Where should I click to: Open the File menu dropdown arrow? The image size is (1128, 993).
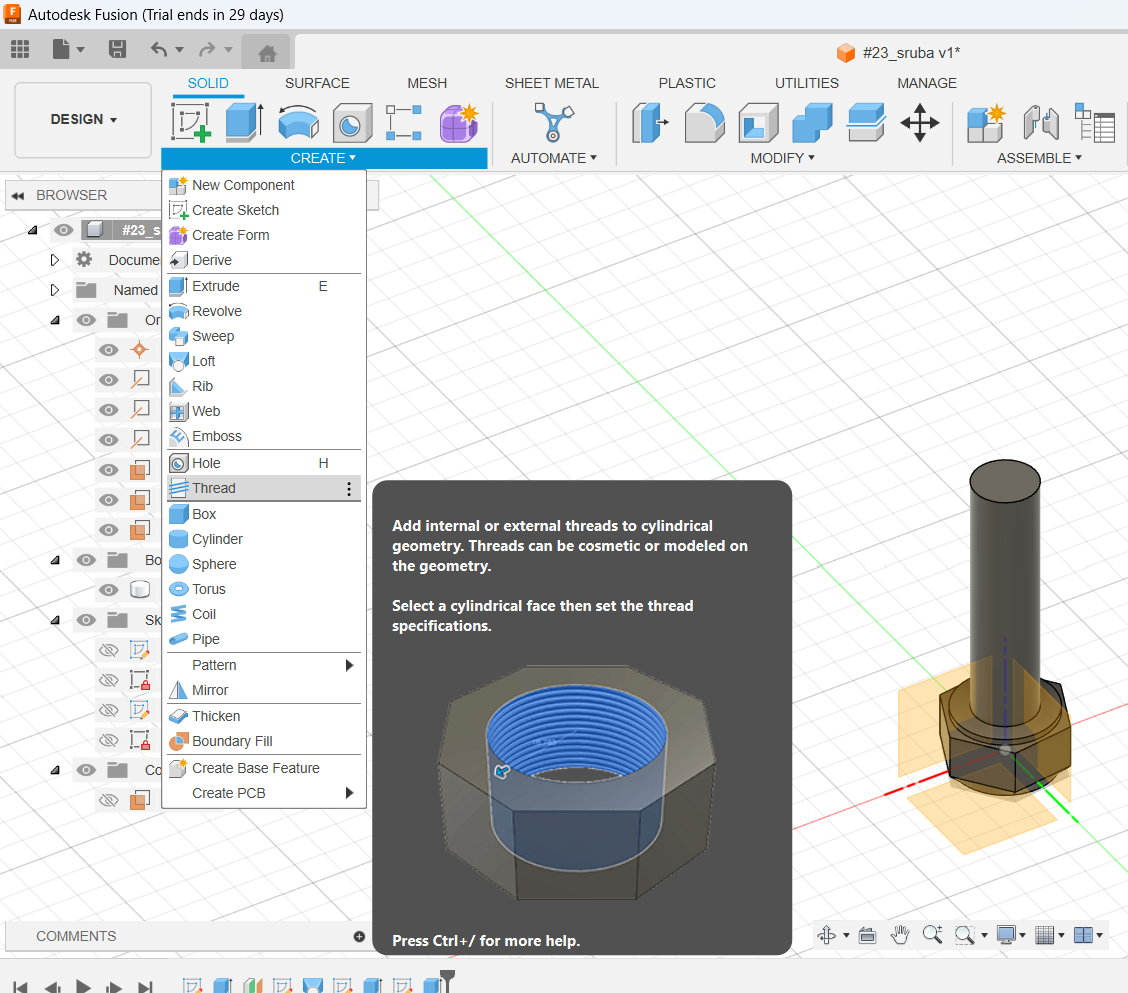pos(81,50)
